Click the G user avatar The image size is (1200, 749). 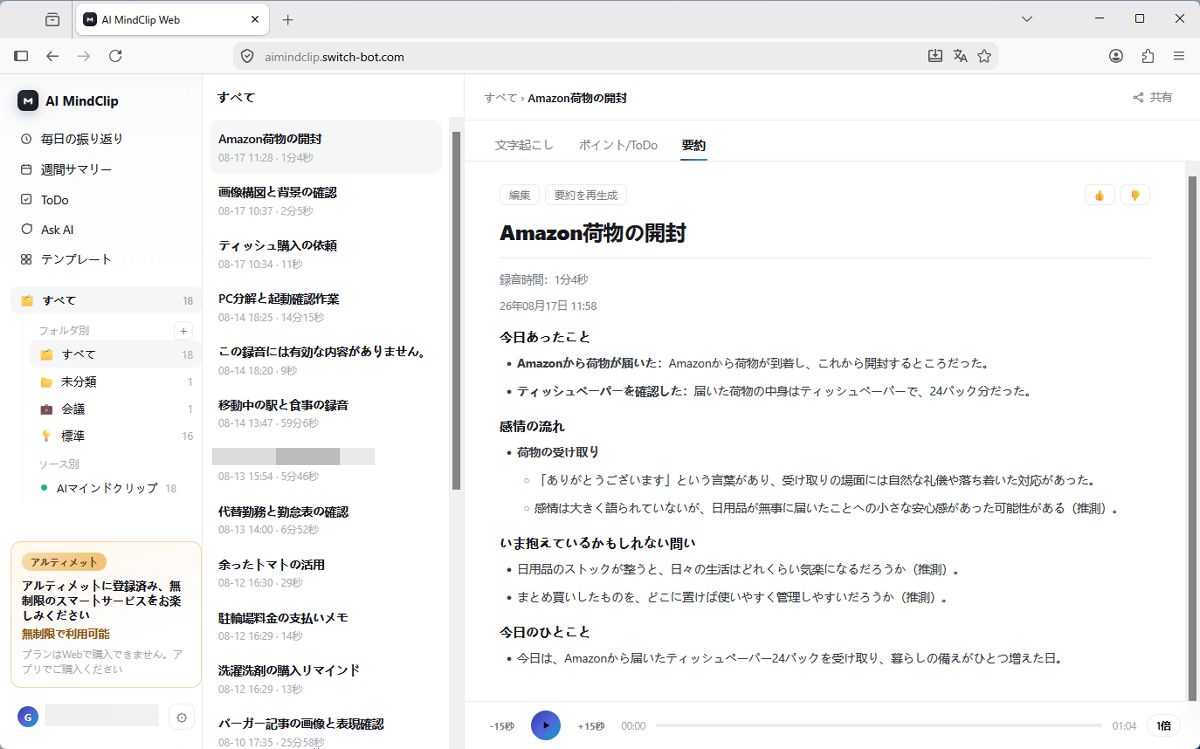(x=28, y=716)
